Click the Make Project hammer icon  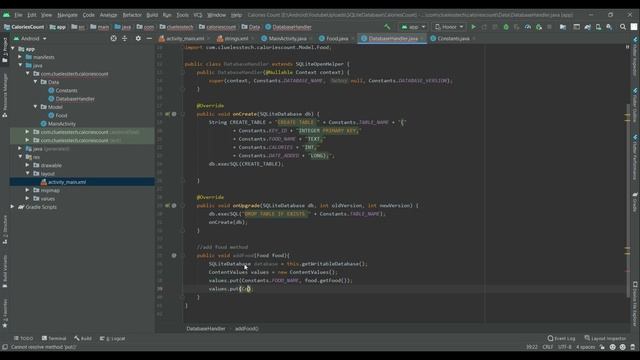[387, 27]
